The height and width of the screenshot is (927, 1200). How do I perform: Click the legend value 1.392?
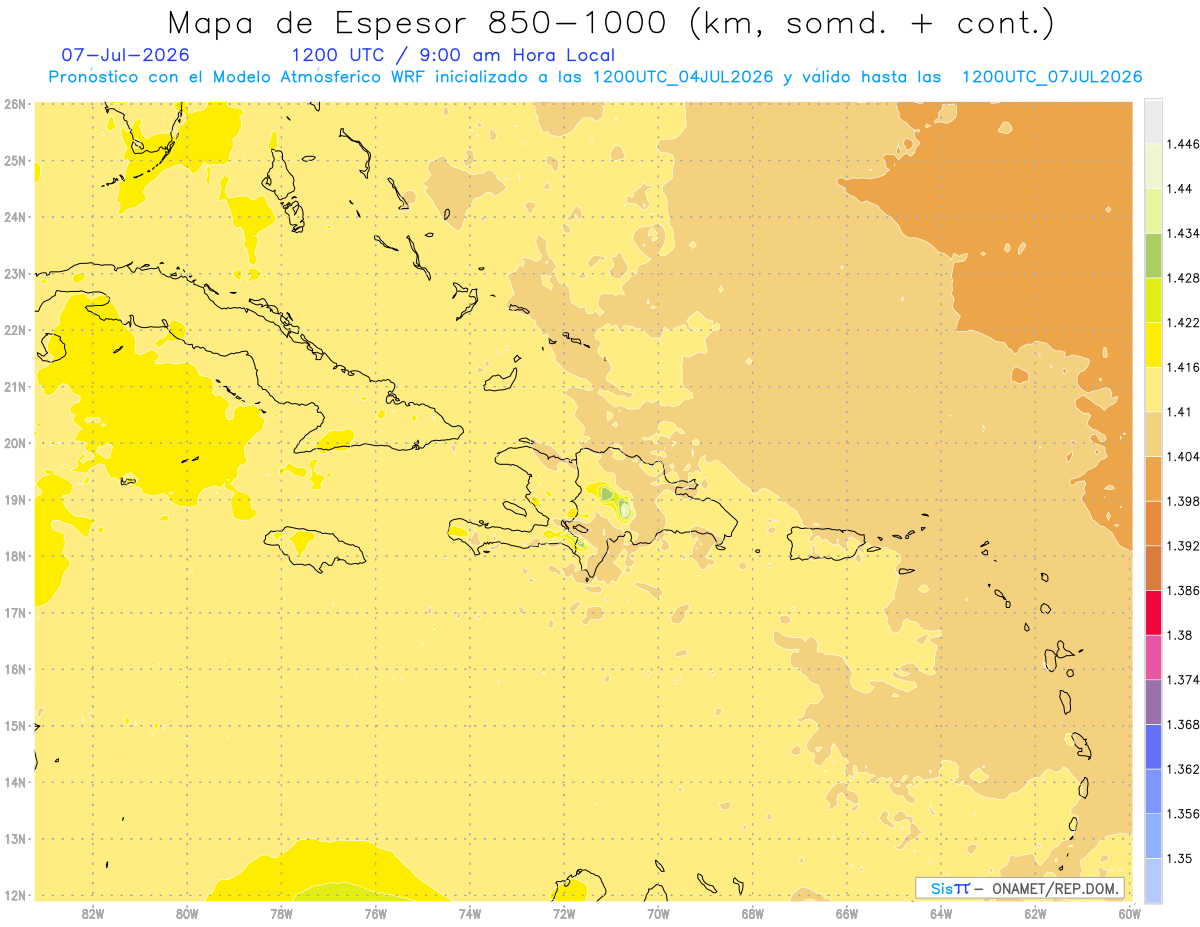[x=1185, y=546]
